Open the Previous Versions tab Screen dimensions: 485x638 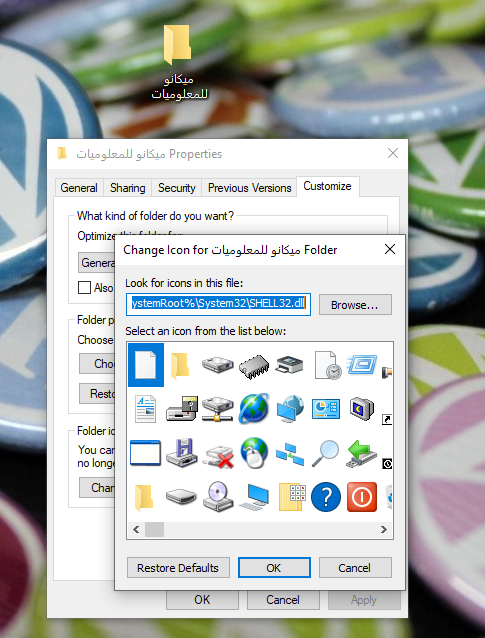click(x=249, y=188)
